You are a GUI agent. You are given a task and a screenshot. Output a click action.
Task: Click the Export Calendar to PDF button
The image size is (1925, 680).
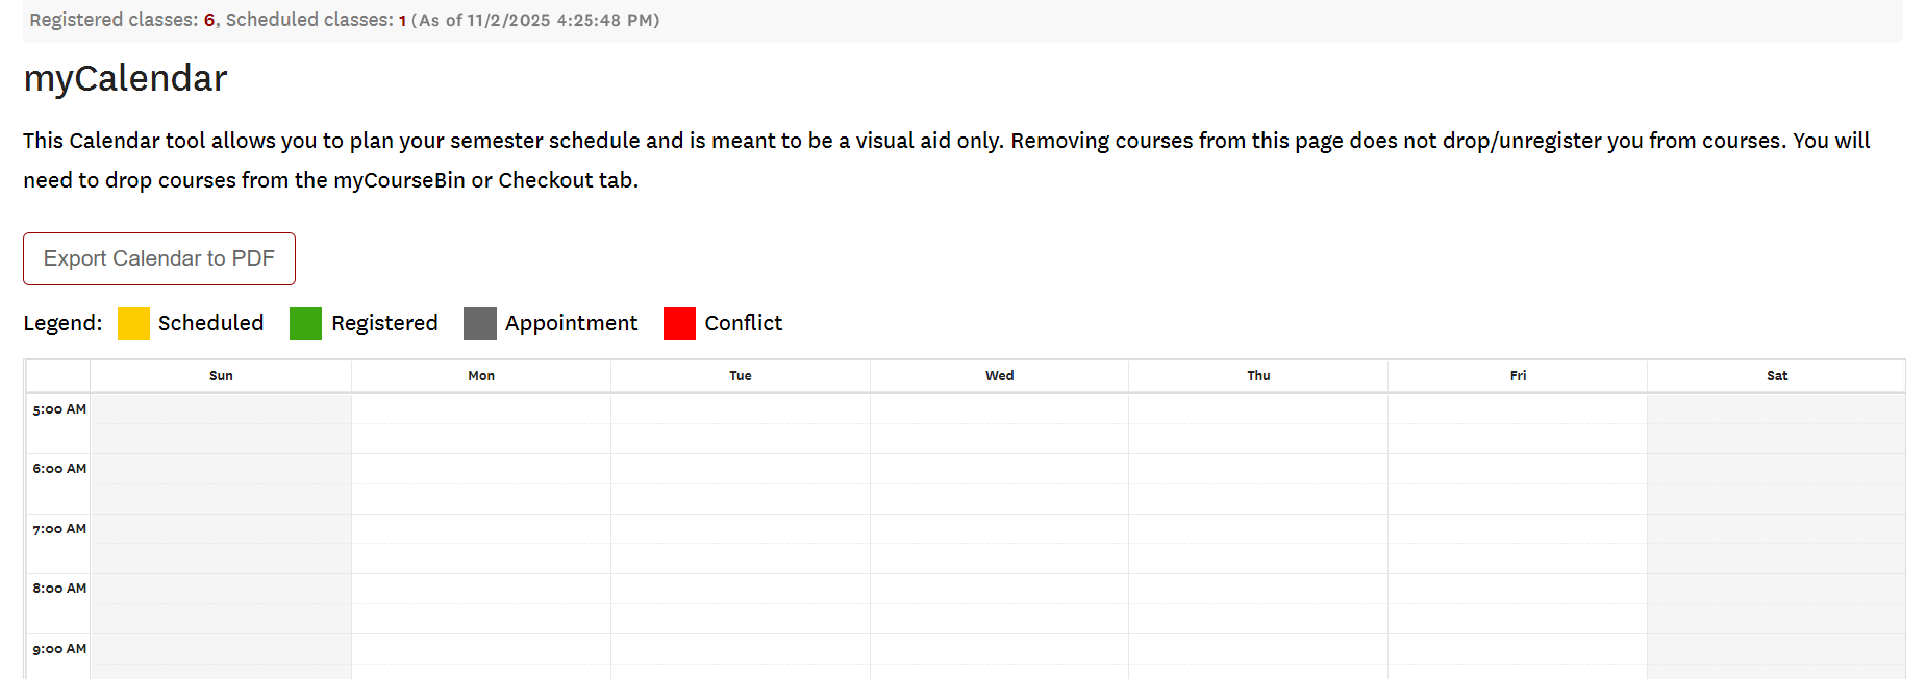click(158, 258)
